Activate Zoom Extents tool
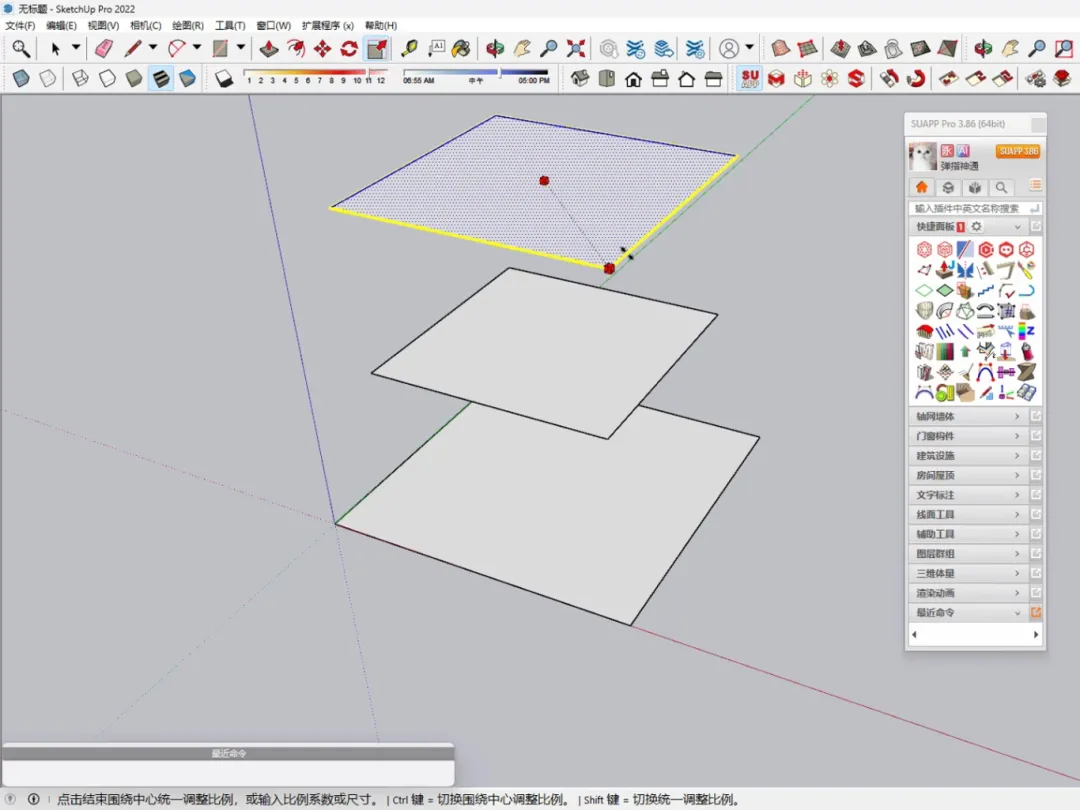 tap(576, 48)
